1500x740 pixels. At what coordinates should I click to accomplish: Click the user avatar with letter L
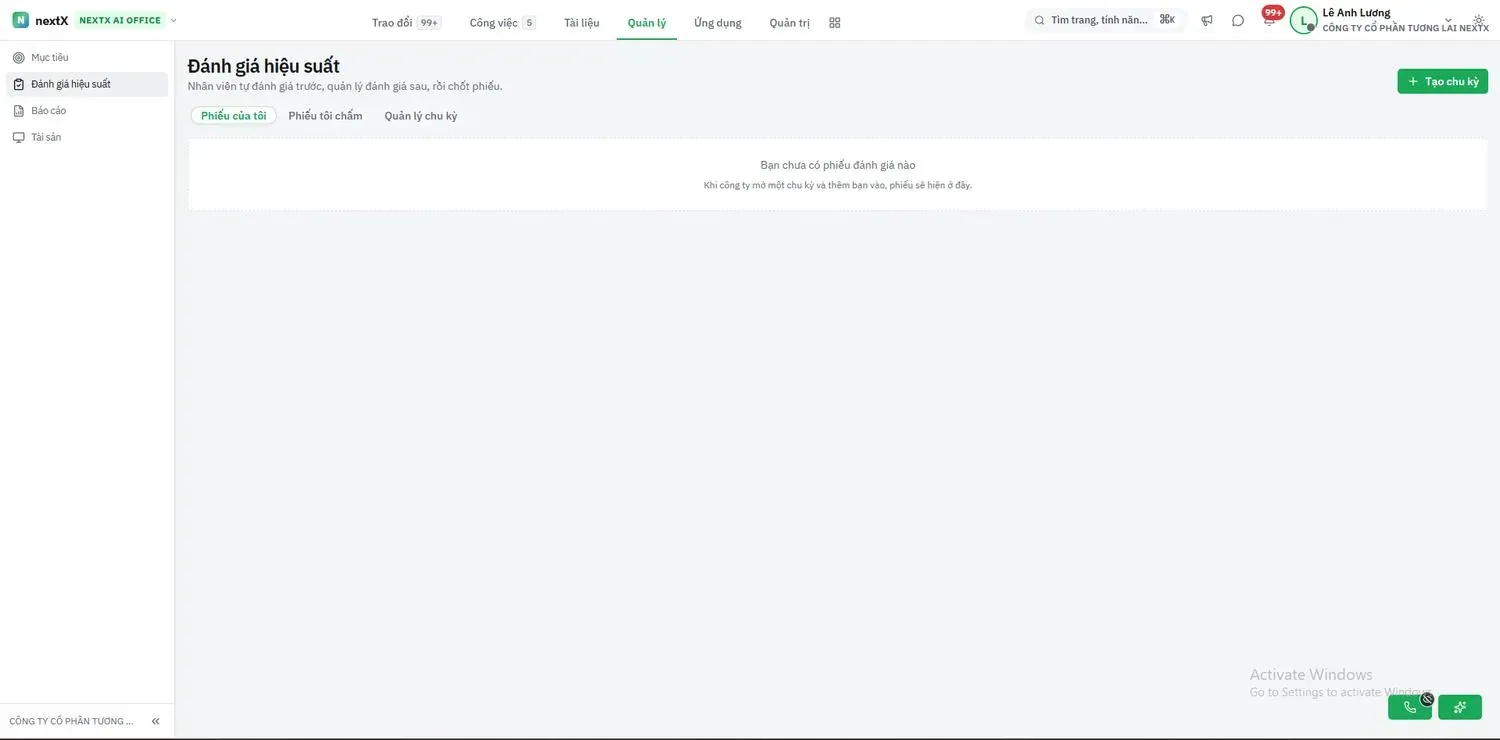point(1303,20)
